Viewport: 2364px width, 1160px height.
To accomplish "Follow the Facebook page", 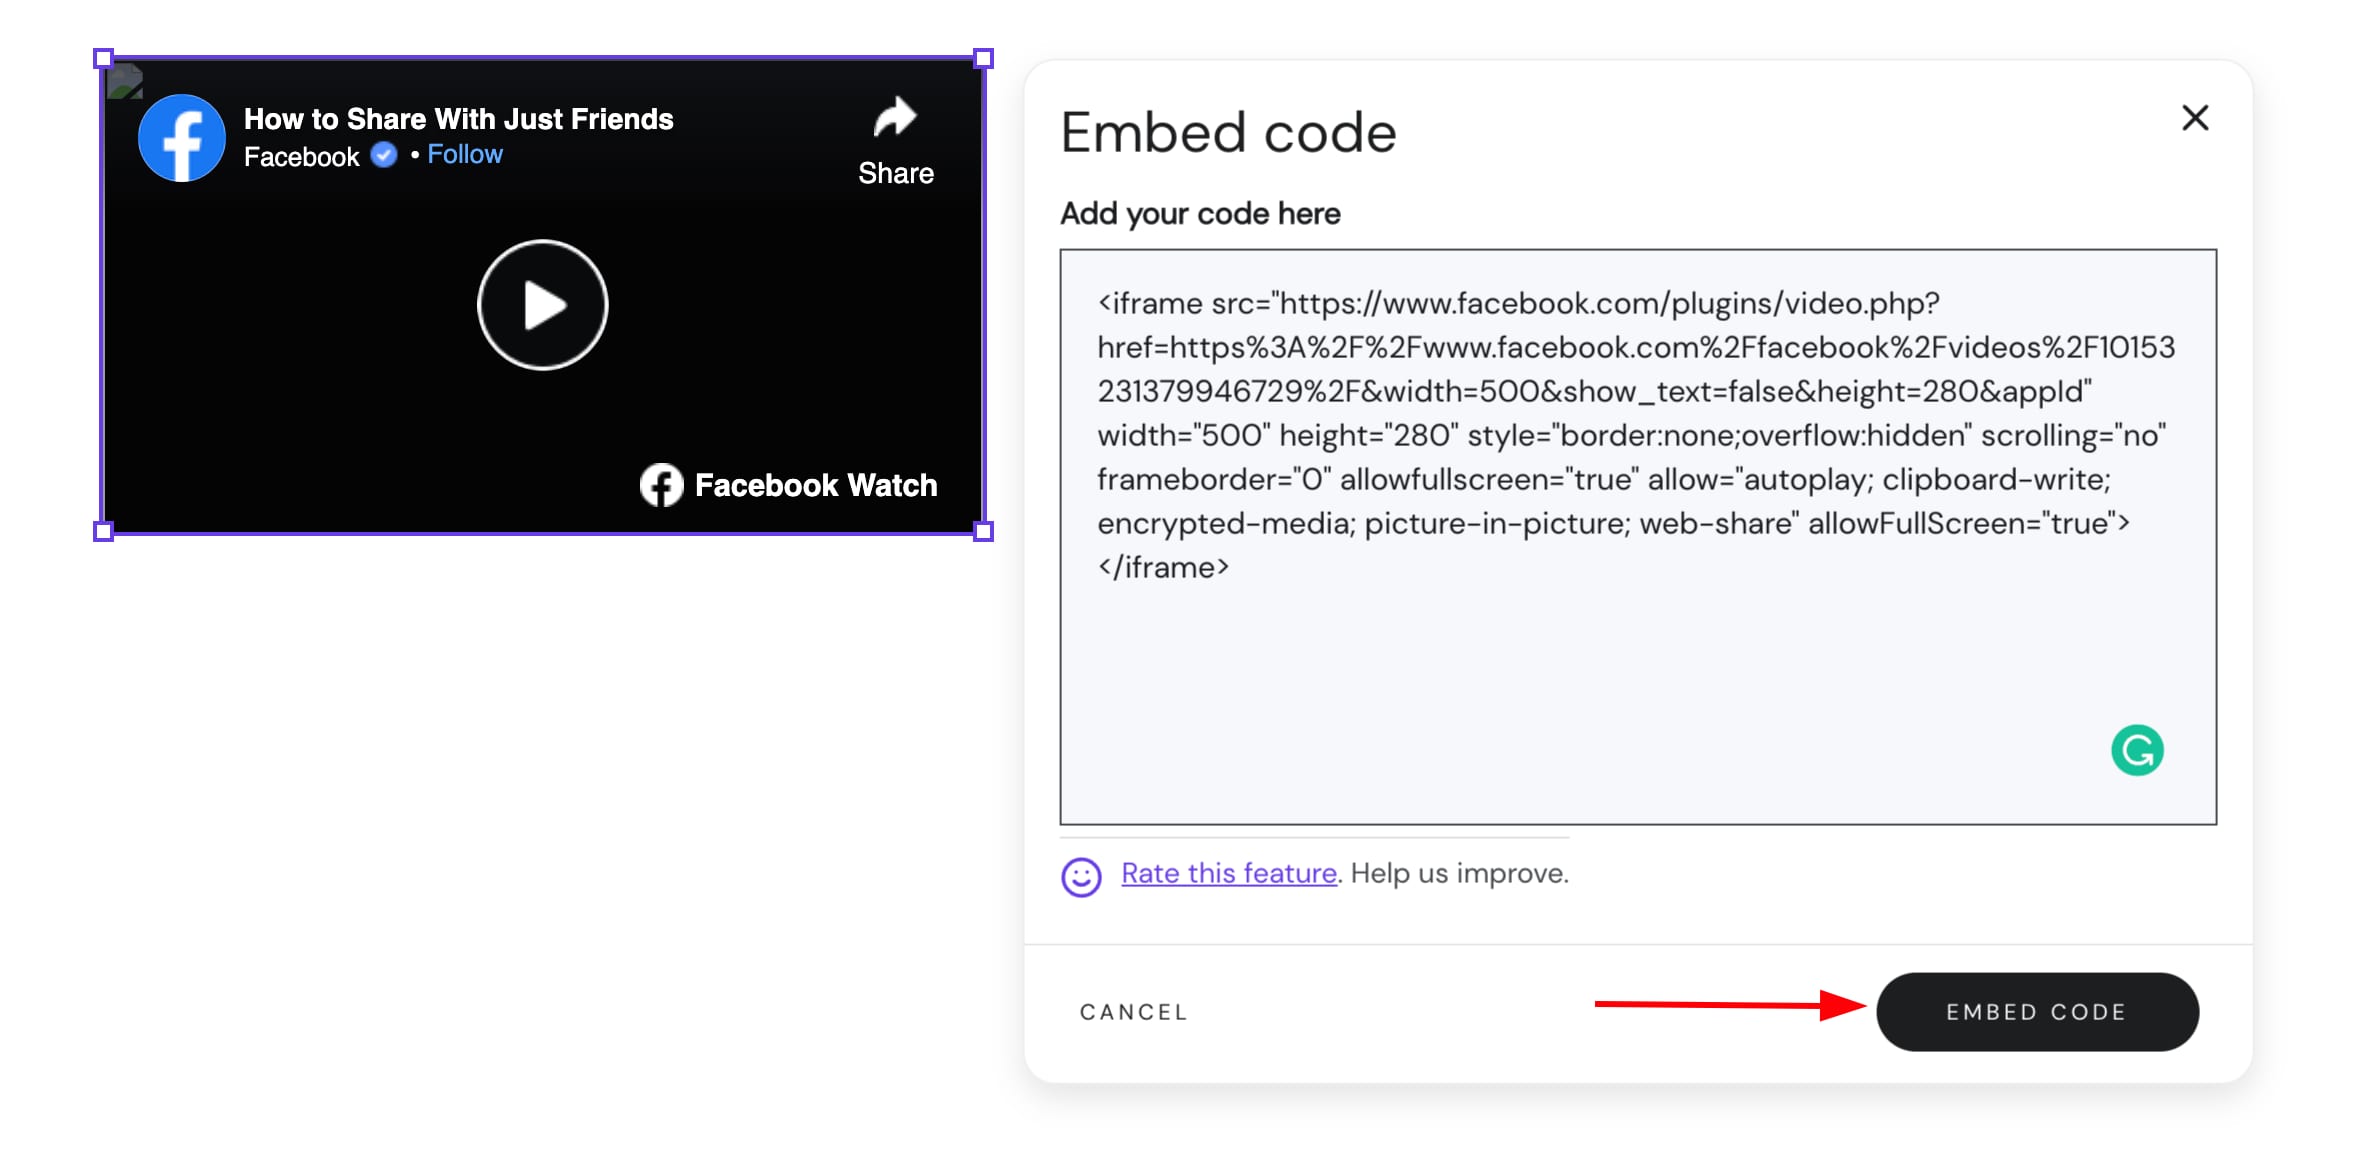I will (465, 155).
